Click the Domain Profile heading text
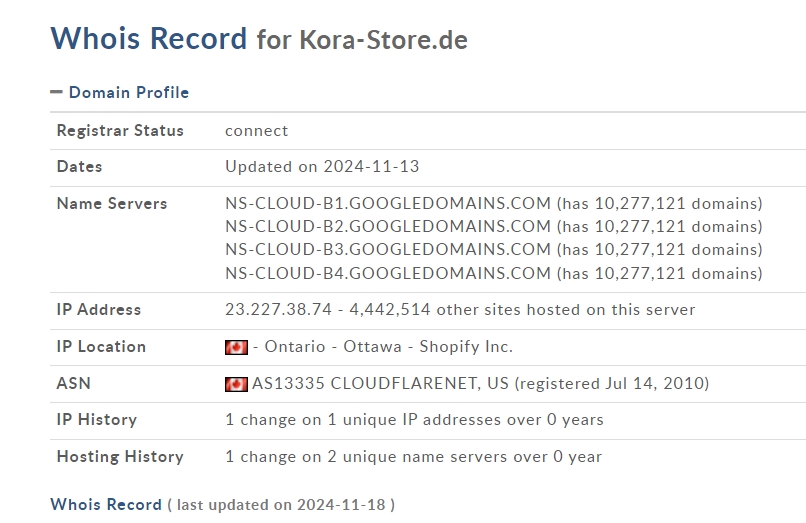Screen dimensions: 806x523 129,93
